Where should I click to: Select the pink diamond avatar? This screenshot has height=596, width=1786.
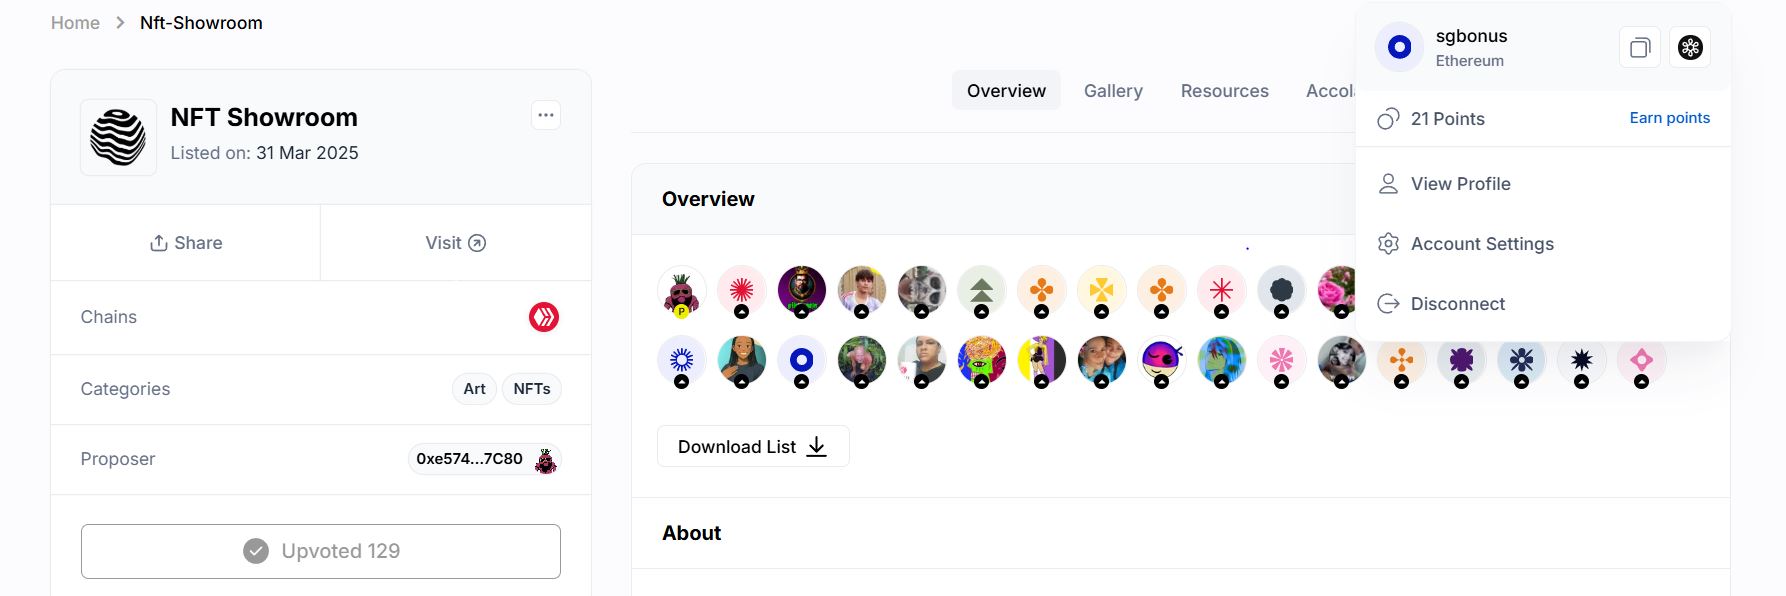1642,361
